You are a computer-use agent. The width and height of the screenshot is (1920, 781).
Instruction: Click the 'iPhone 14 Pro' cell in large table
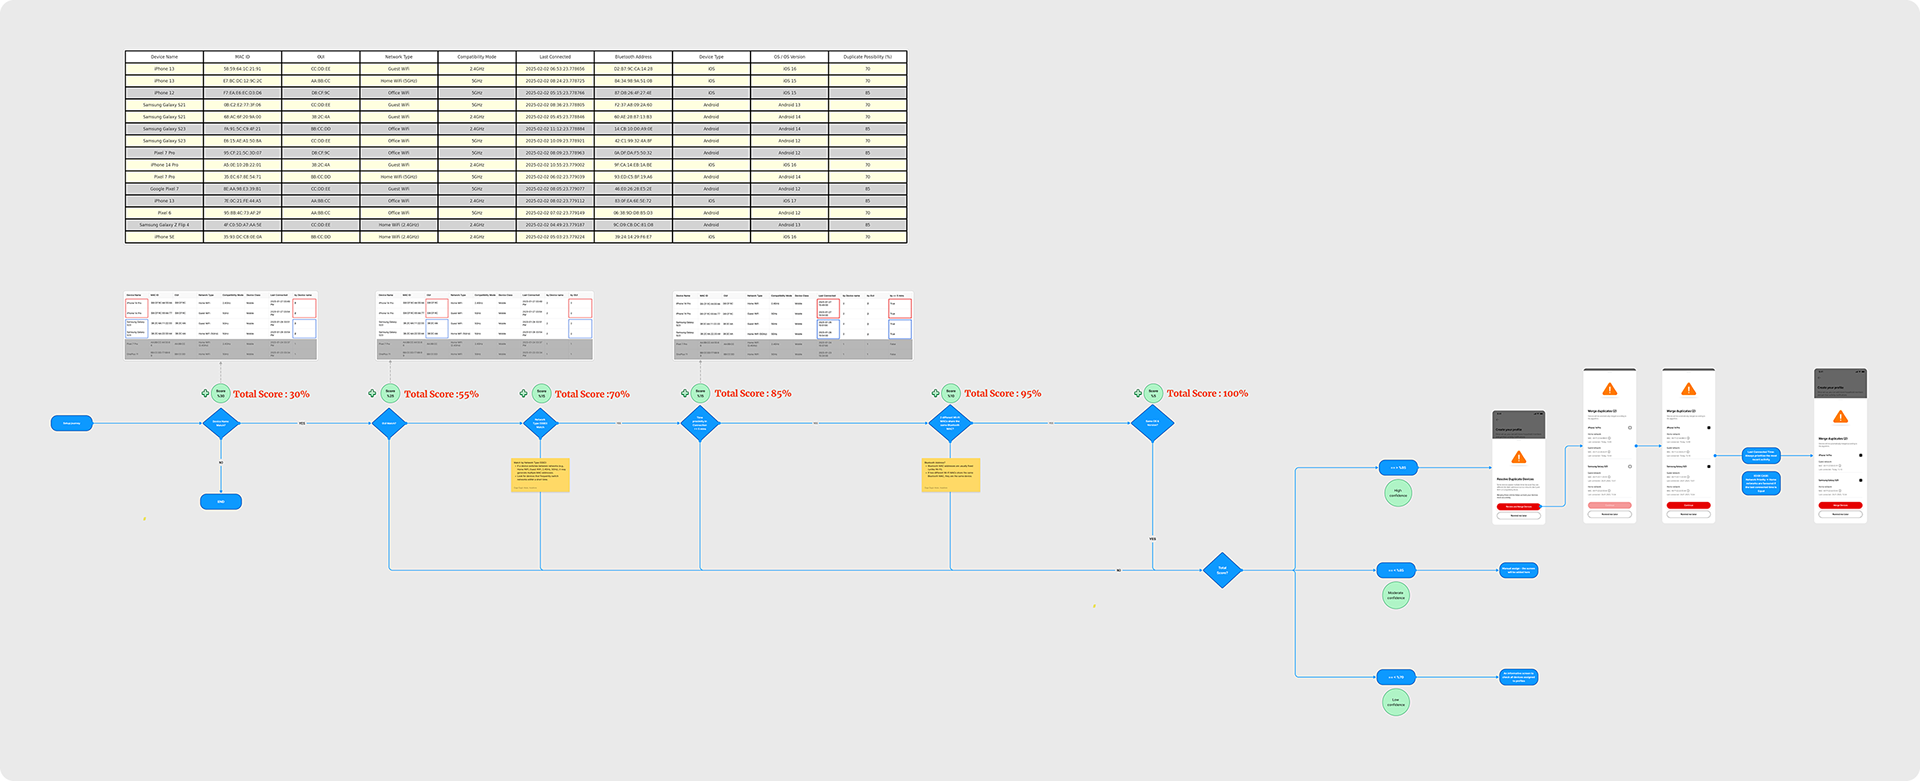pyautogui.click(x=164, y=165)
